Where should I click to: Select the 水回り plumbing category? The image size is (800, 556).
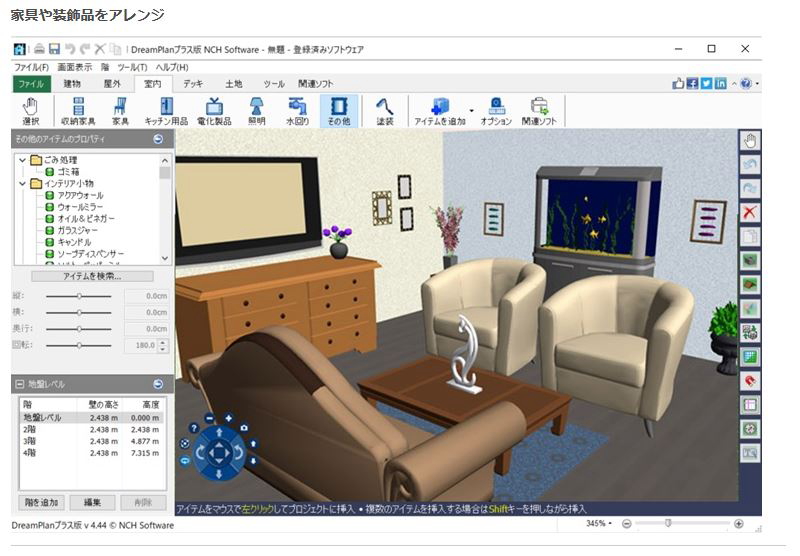297,111
